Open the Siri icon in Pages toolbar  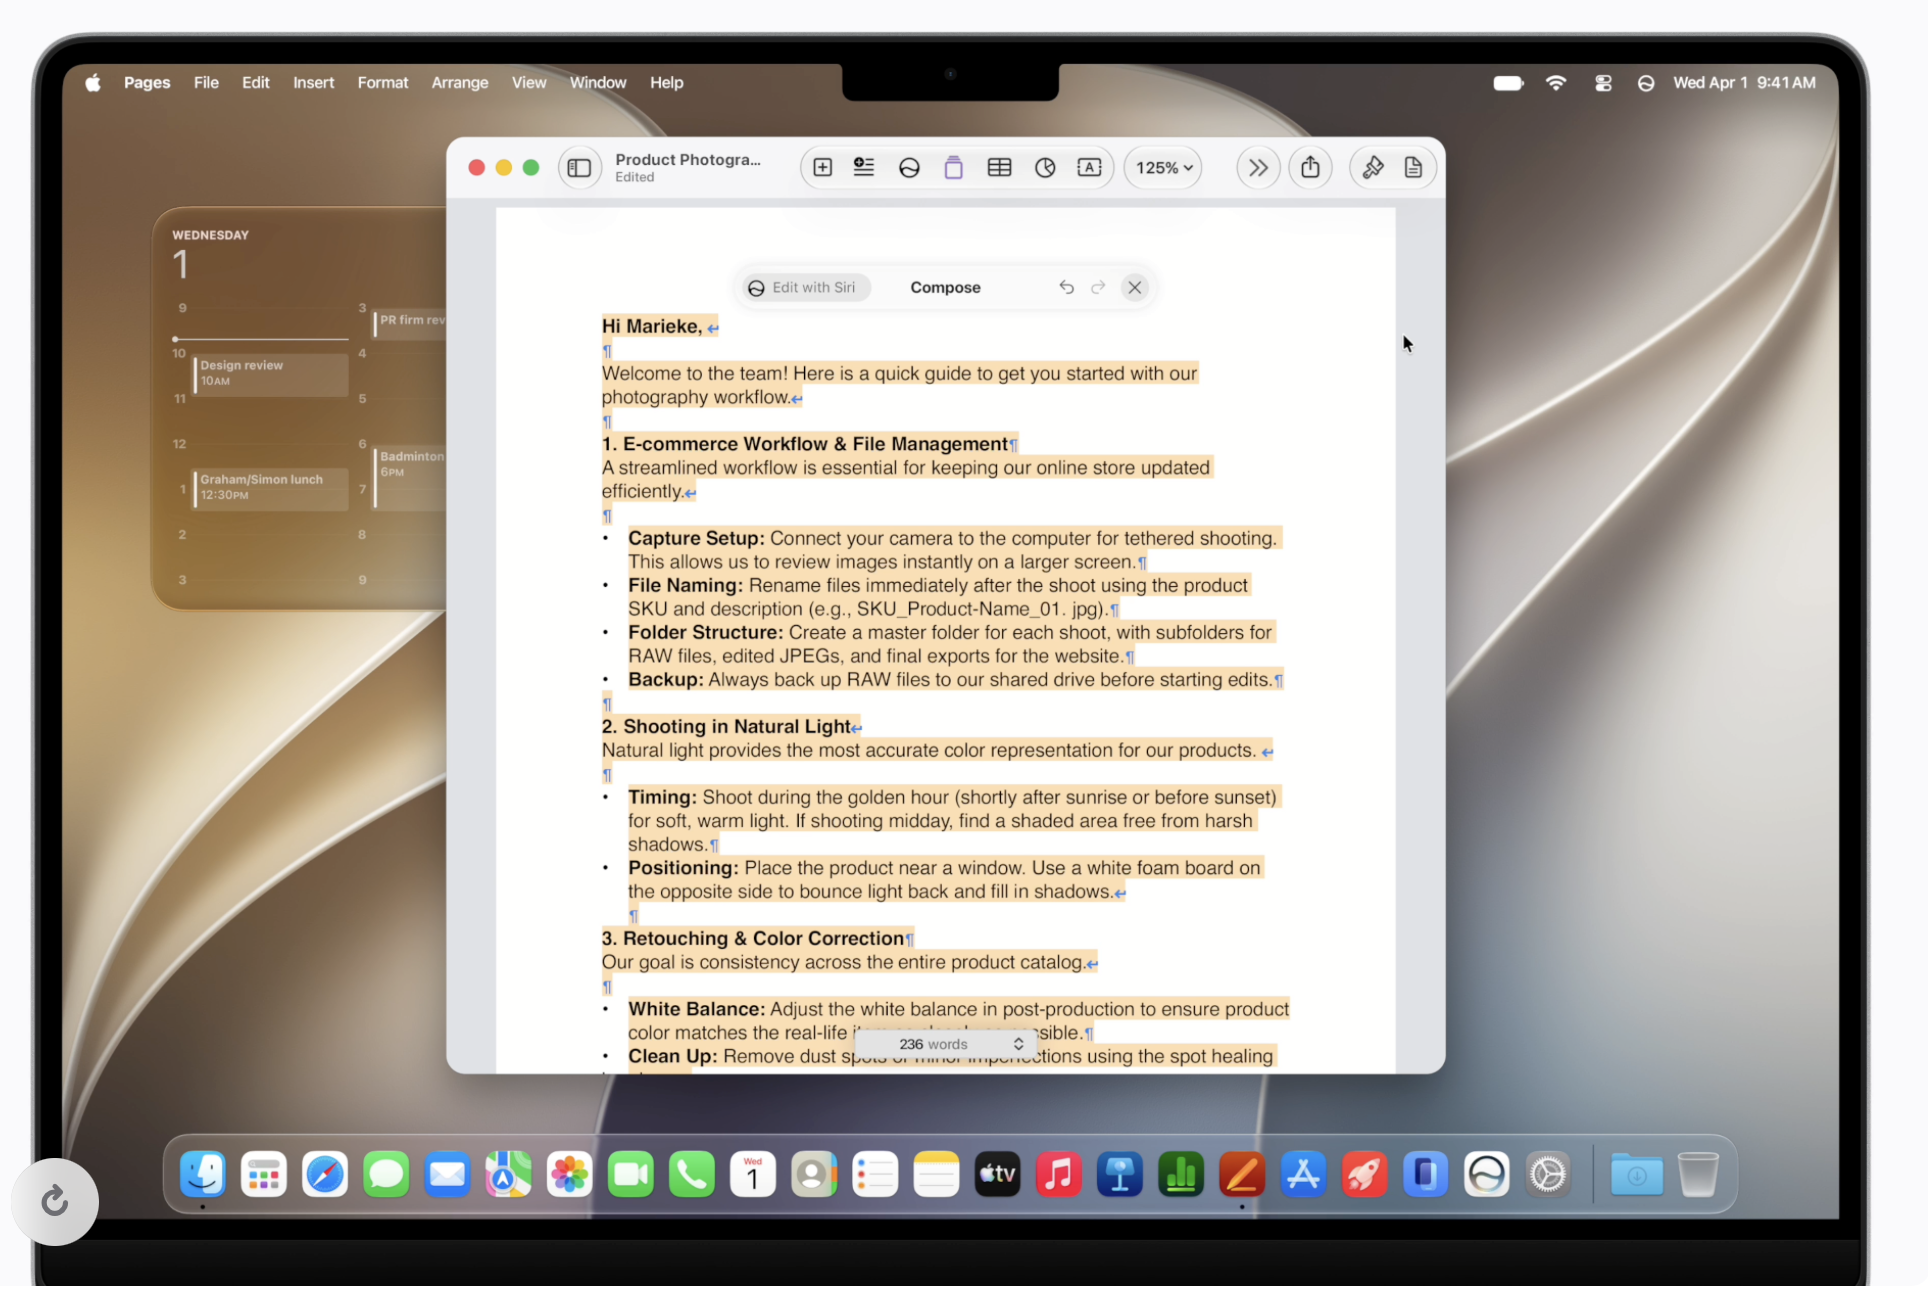pos(909,168)
